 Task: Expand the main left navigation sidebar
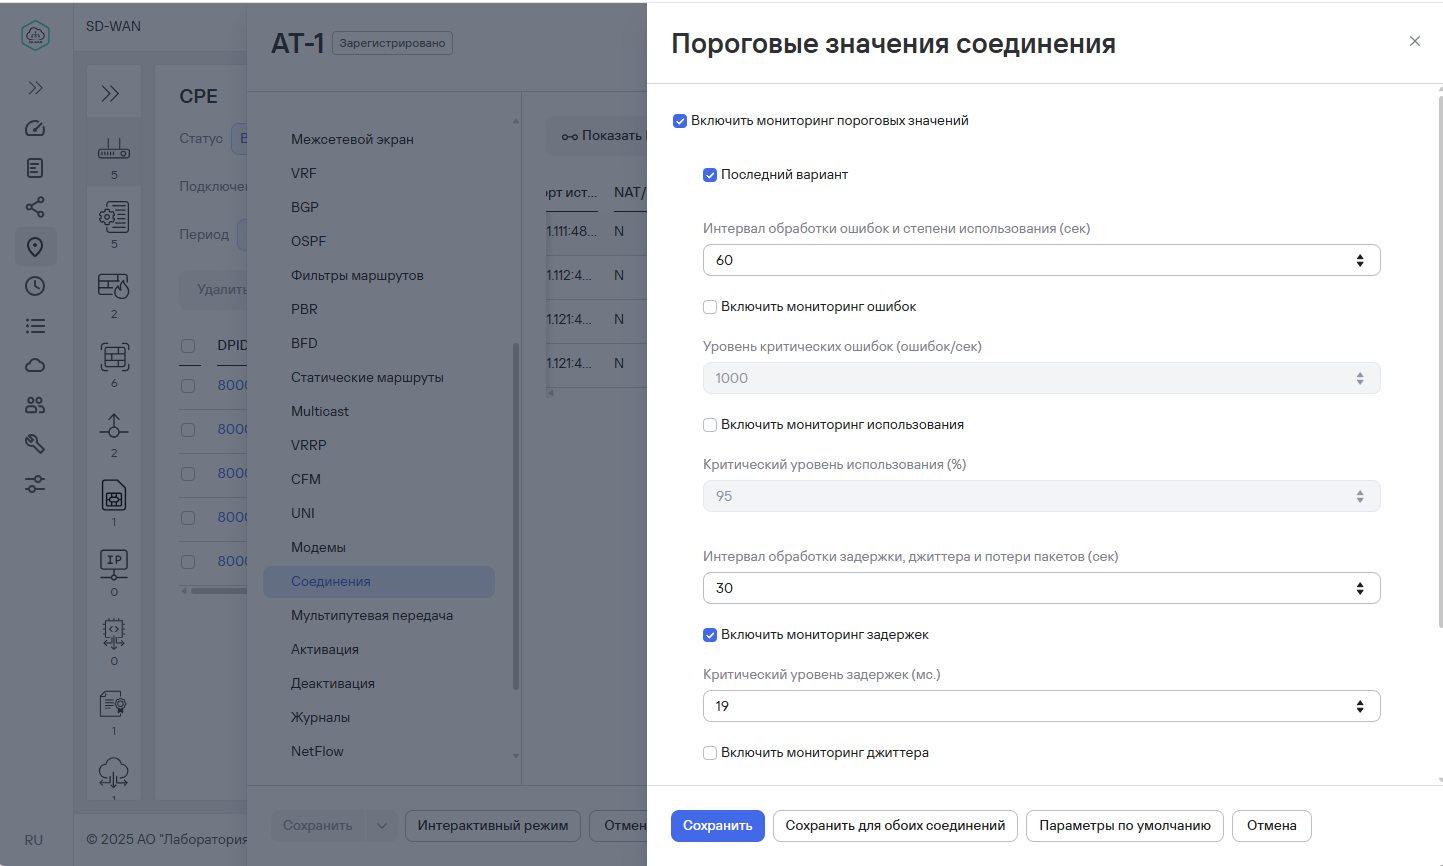(x=35, y=88)
